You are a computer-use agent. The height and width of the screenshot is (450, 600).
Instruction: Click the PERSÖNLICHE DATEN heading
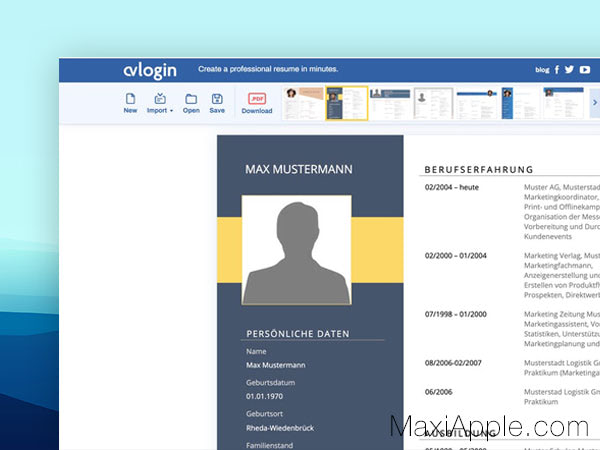tap(298, 334)
